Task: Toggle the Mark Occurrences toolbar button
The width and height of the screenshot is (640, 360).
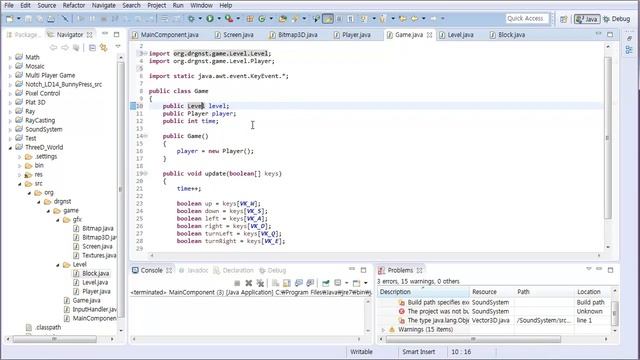Action: [328, 19]
